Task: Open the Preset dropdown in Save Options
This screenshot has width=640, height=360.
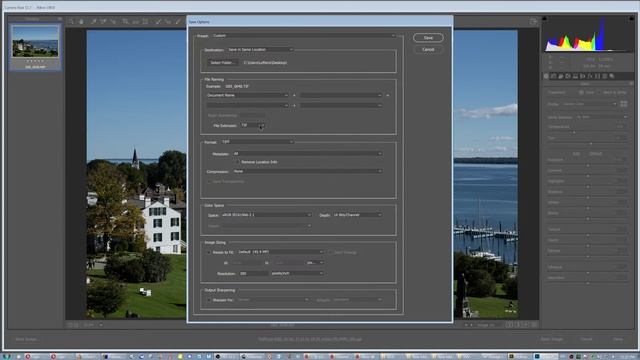Action: coord(304,36)
